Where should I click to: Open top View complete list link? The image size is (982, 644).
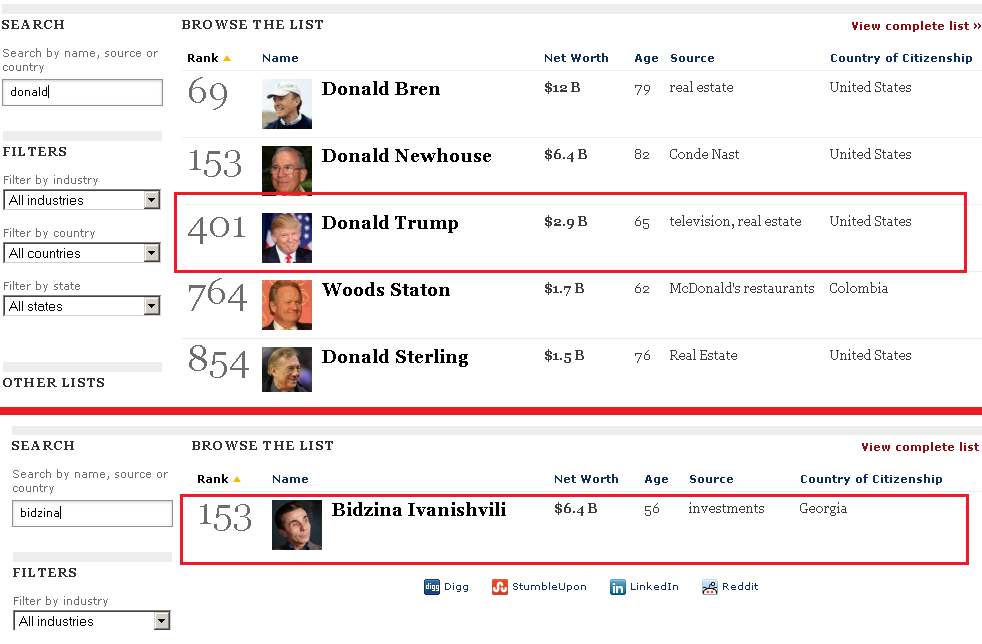tap(915, 26)
